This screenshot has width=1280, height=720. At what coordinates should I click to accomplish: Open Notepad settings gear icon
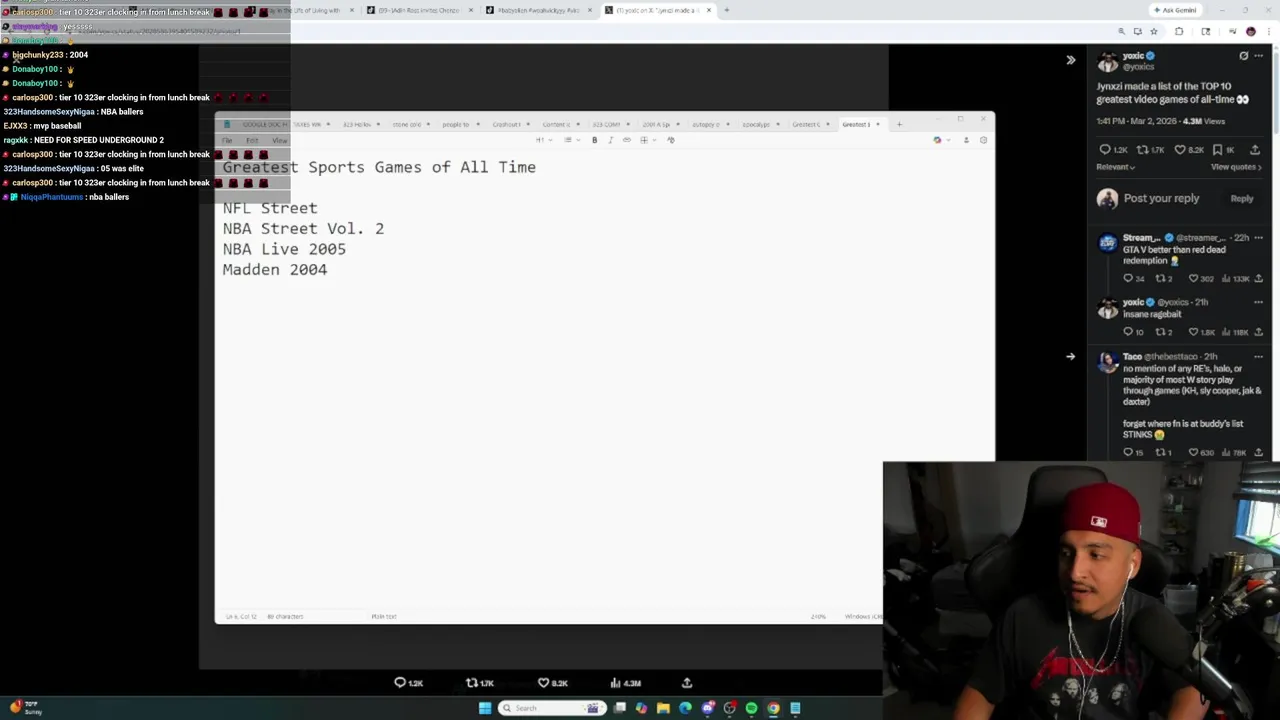[x=983, y=140]
